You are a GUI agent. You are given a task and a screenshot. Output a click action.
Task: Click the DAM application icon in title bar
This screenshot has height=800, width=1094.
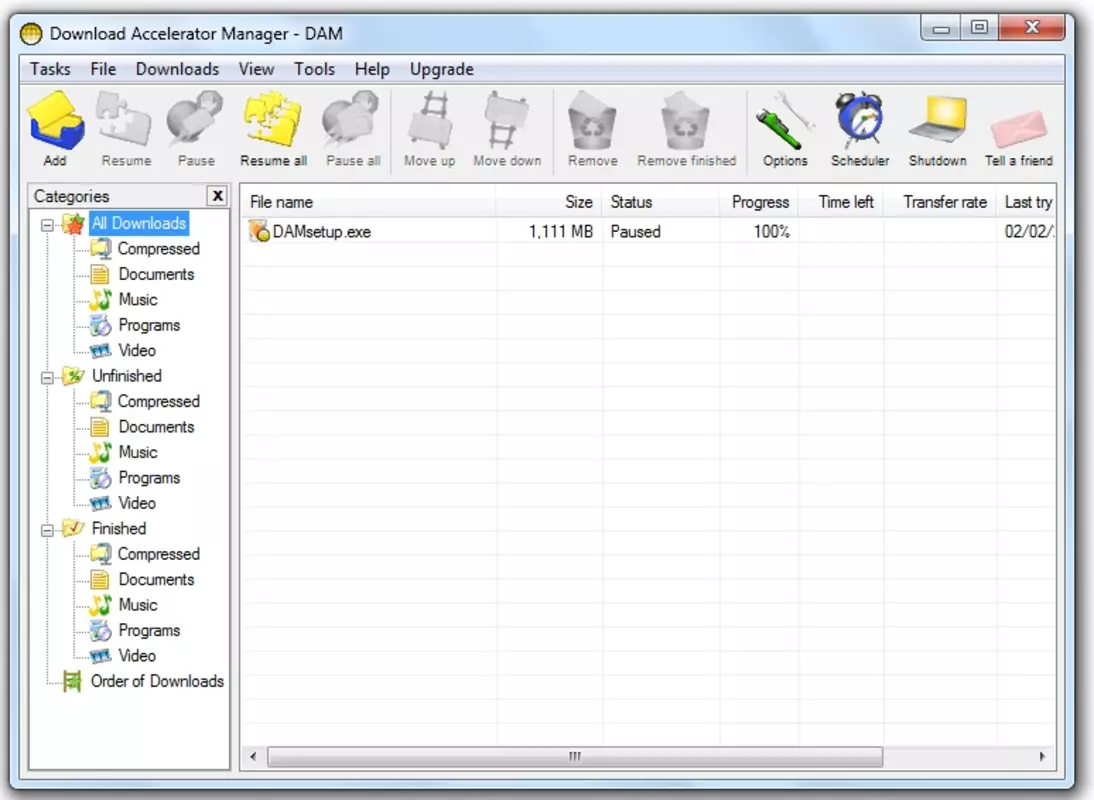click(x=31, y=33)
